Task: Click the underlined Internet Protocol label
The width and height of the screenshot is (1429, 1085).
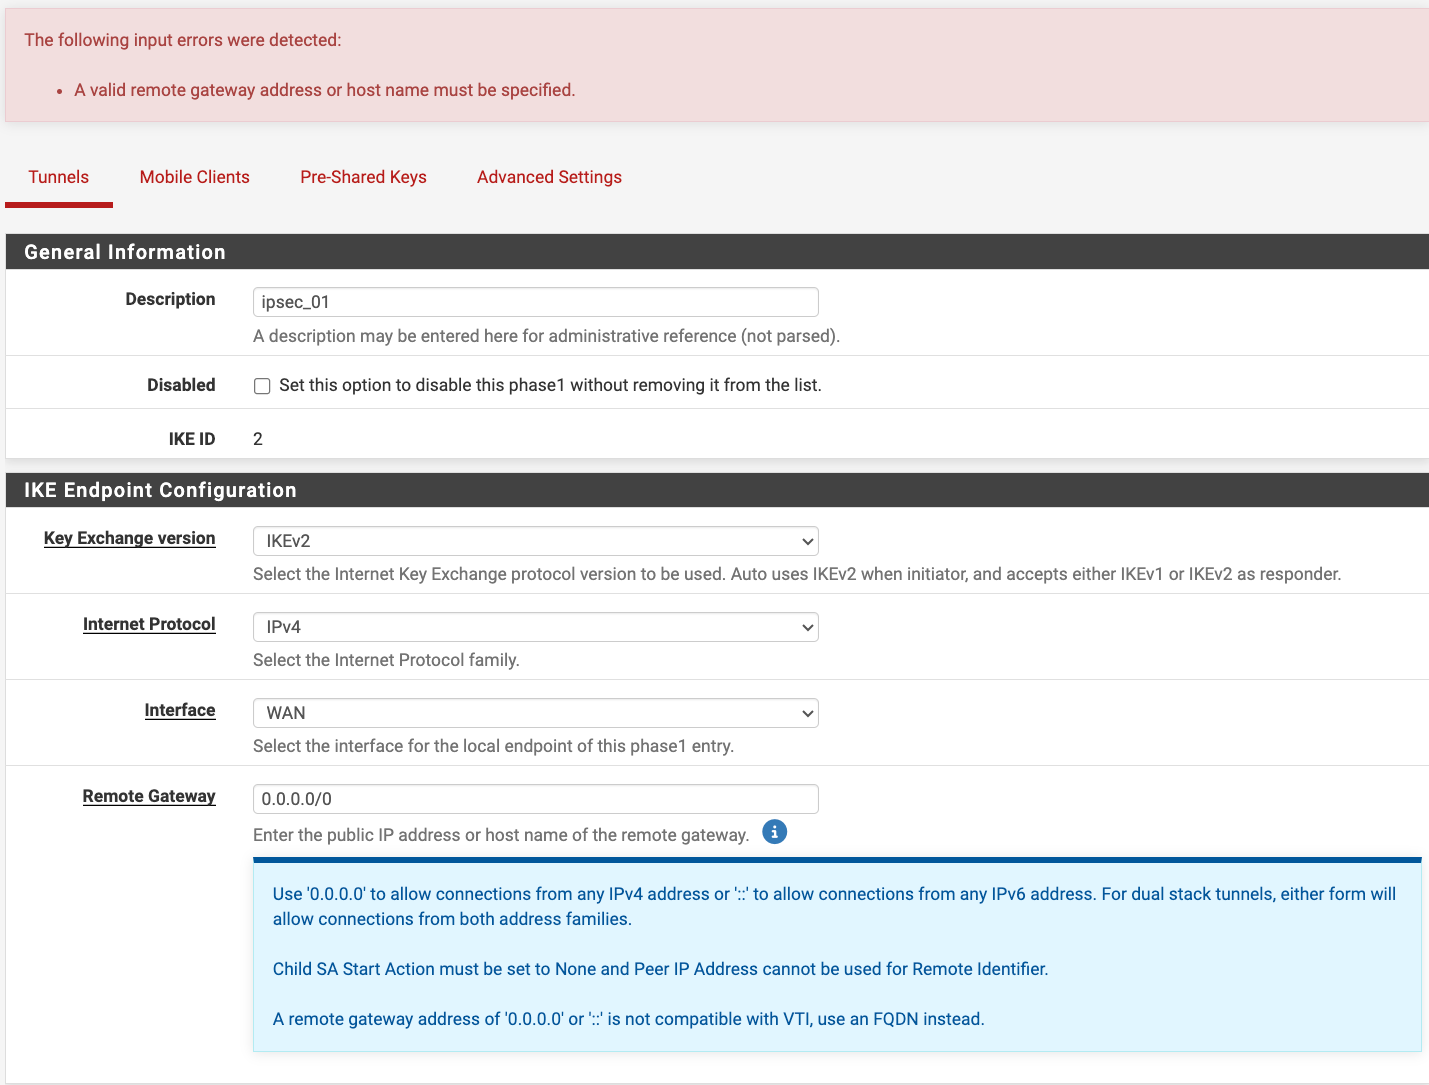Action: [149, 624]
